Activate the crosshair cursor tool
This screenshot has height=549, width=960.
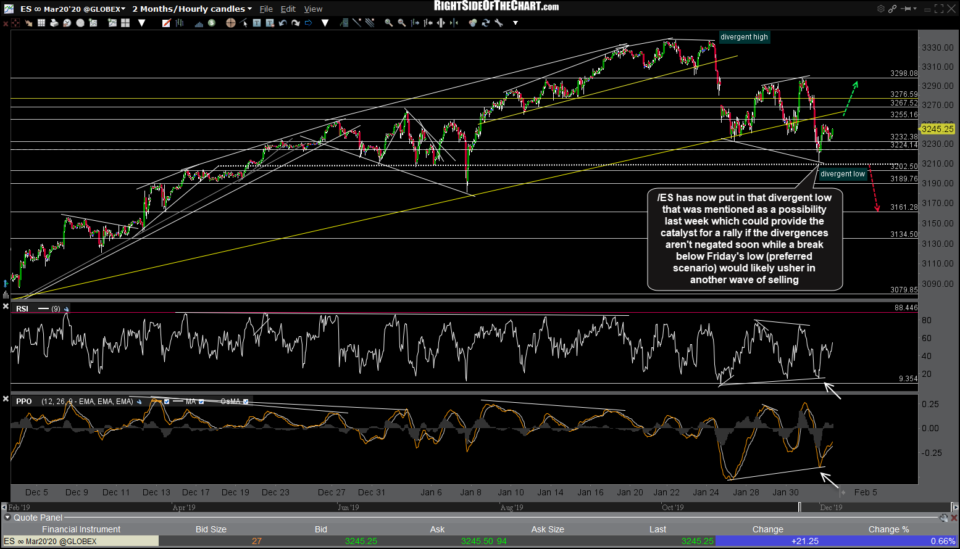coord(231,23)
